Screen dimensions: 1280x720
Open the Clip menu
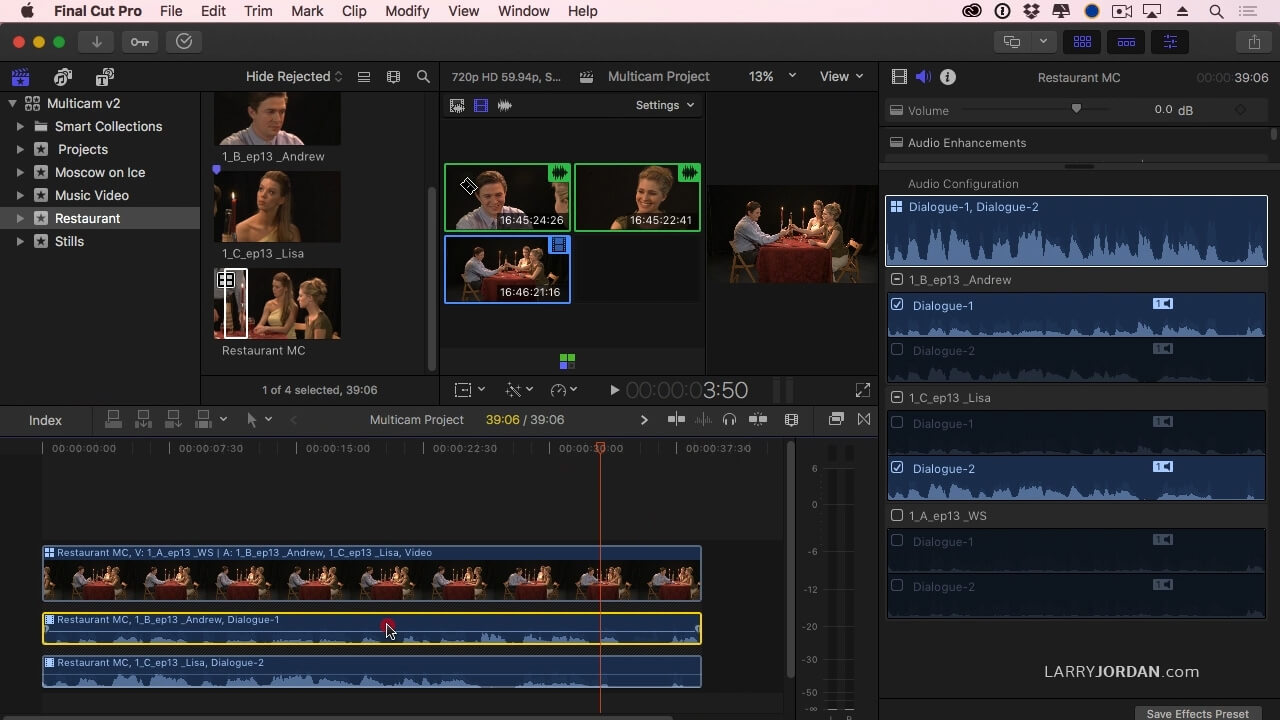(354, 11)
